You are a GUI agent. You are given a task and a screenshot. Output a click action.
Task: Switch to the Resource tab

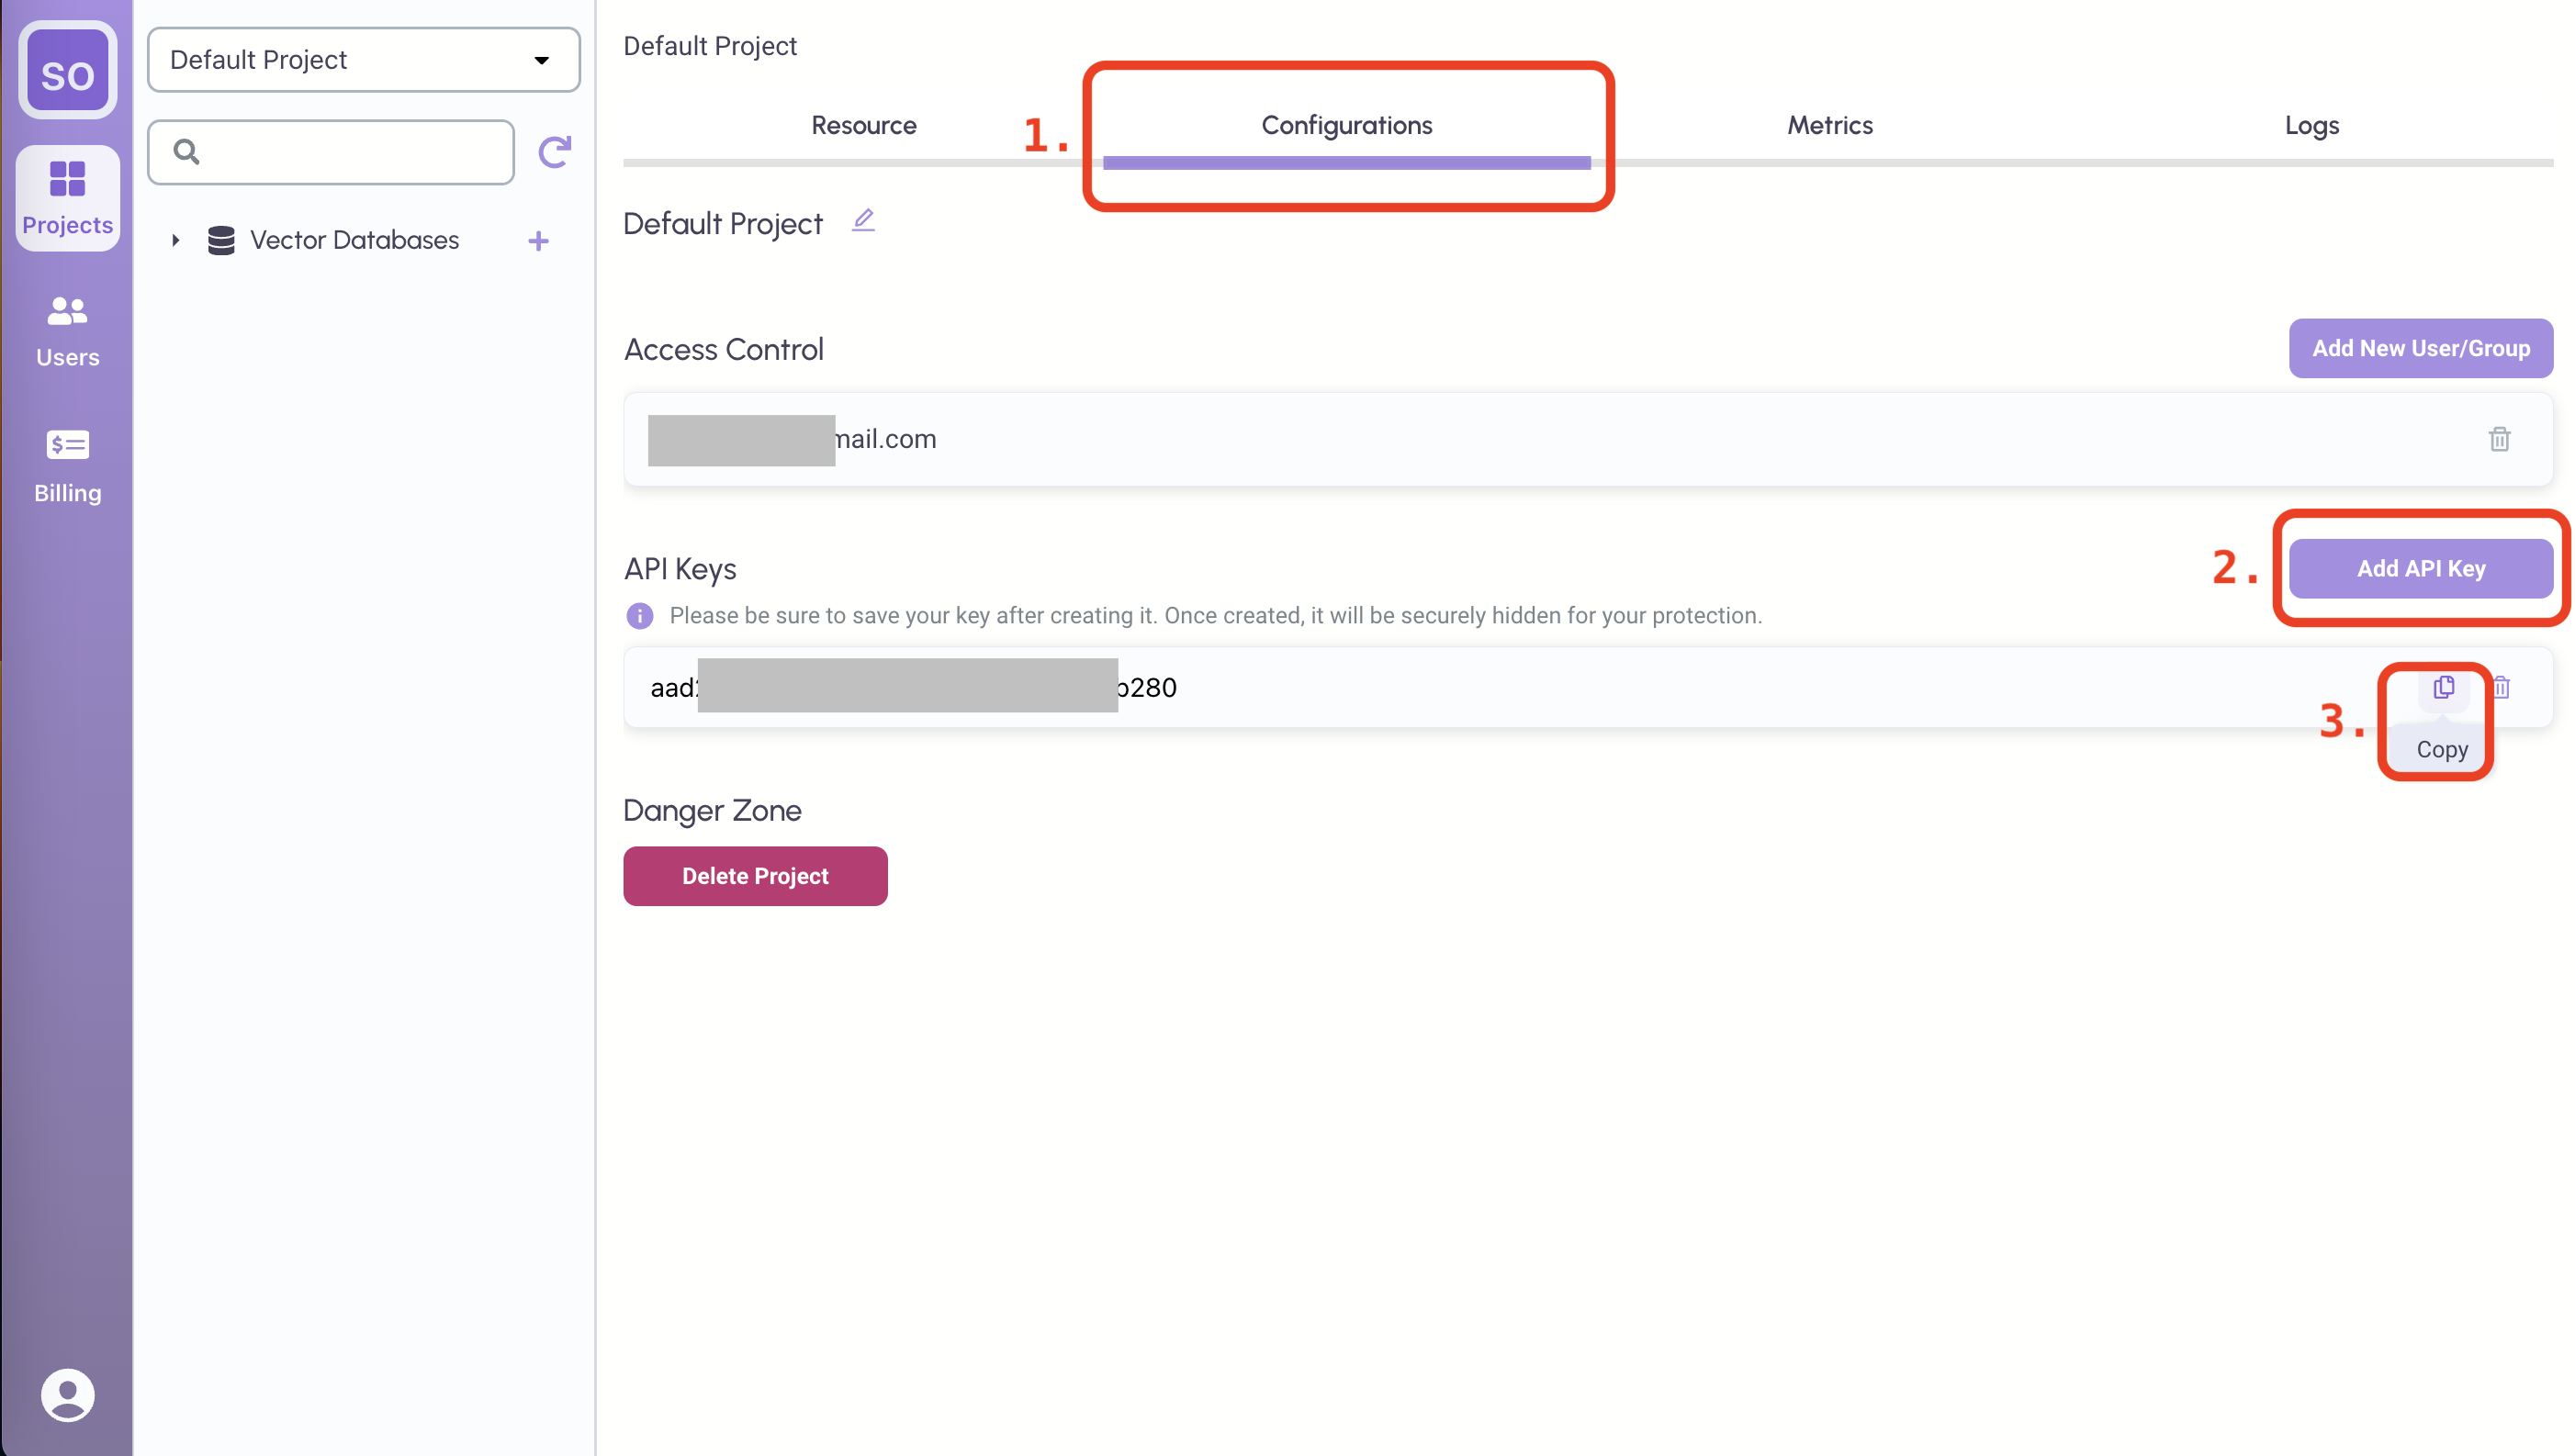coord(863,125)
